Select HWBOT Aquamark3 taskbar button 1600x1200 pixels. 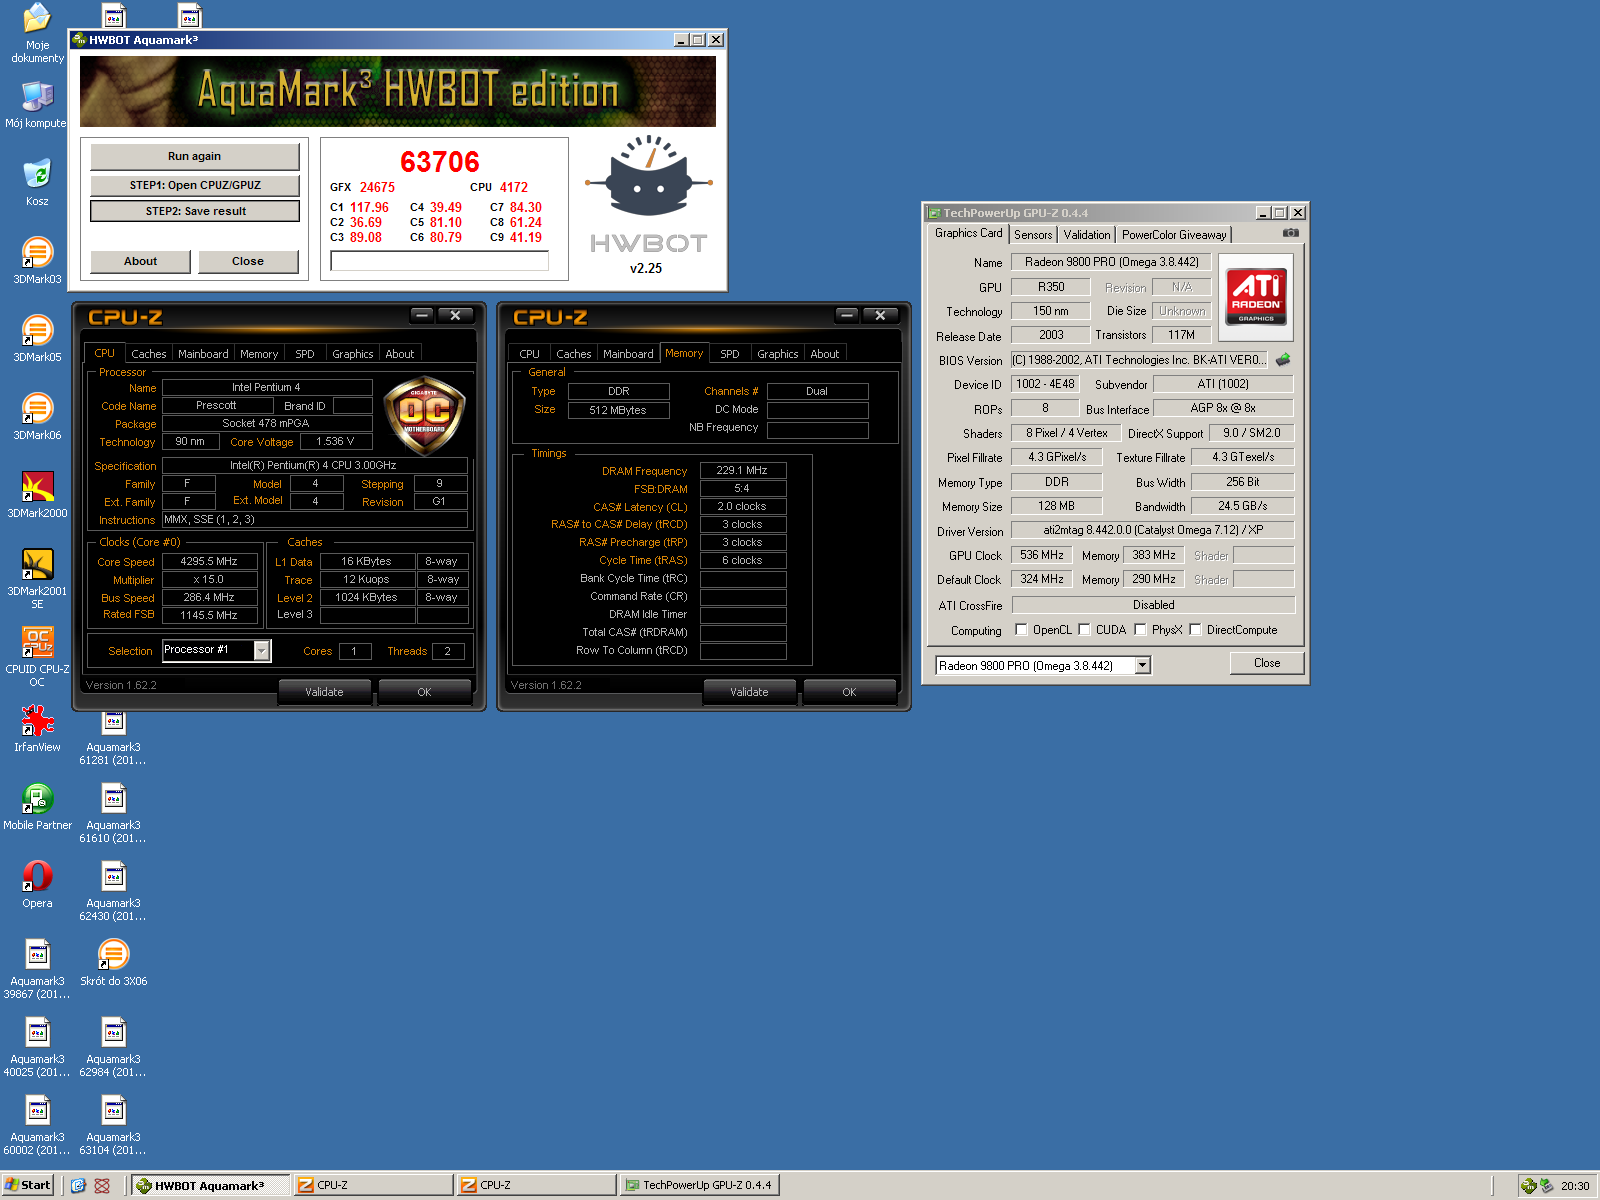(x=211, y=1185)
